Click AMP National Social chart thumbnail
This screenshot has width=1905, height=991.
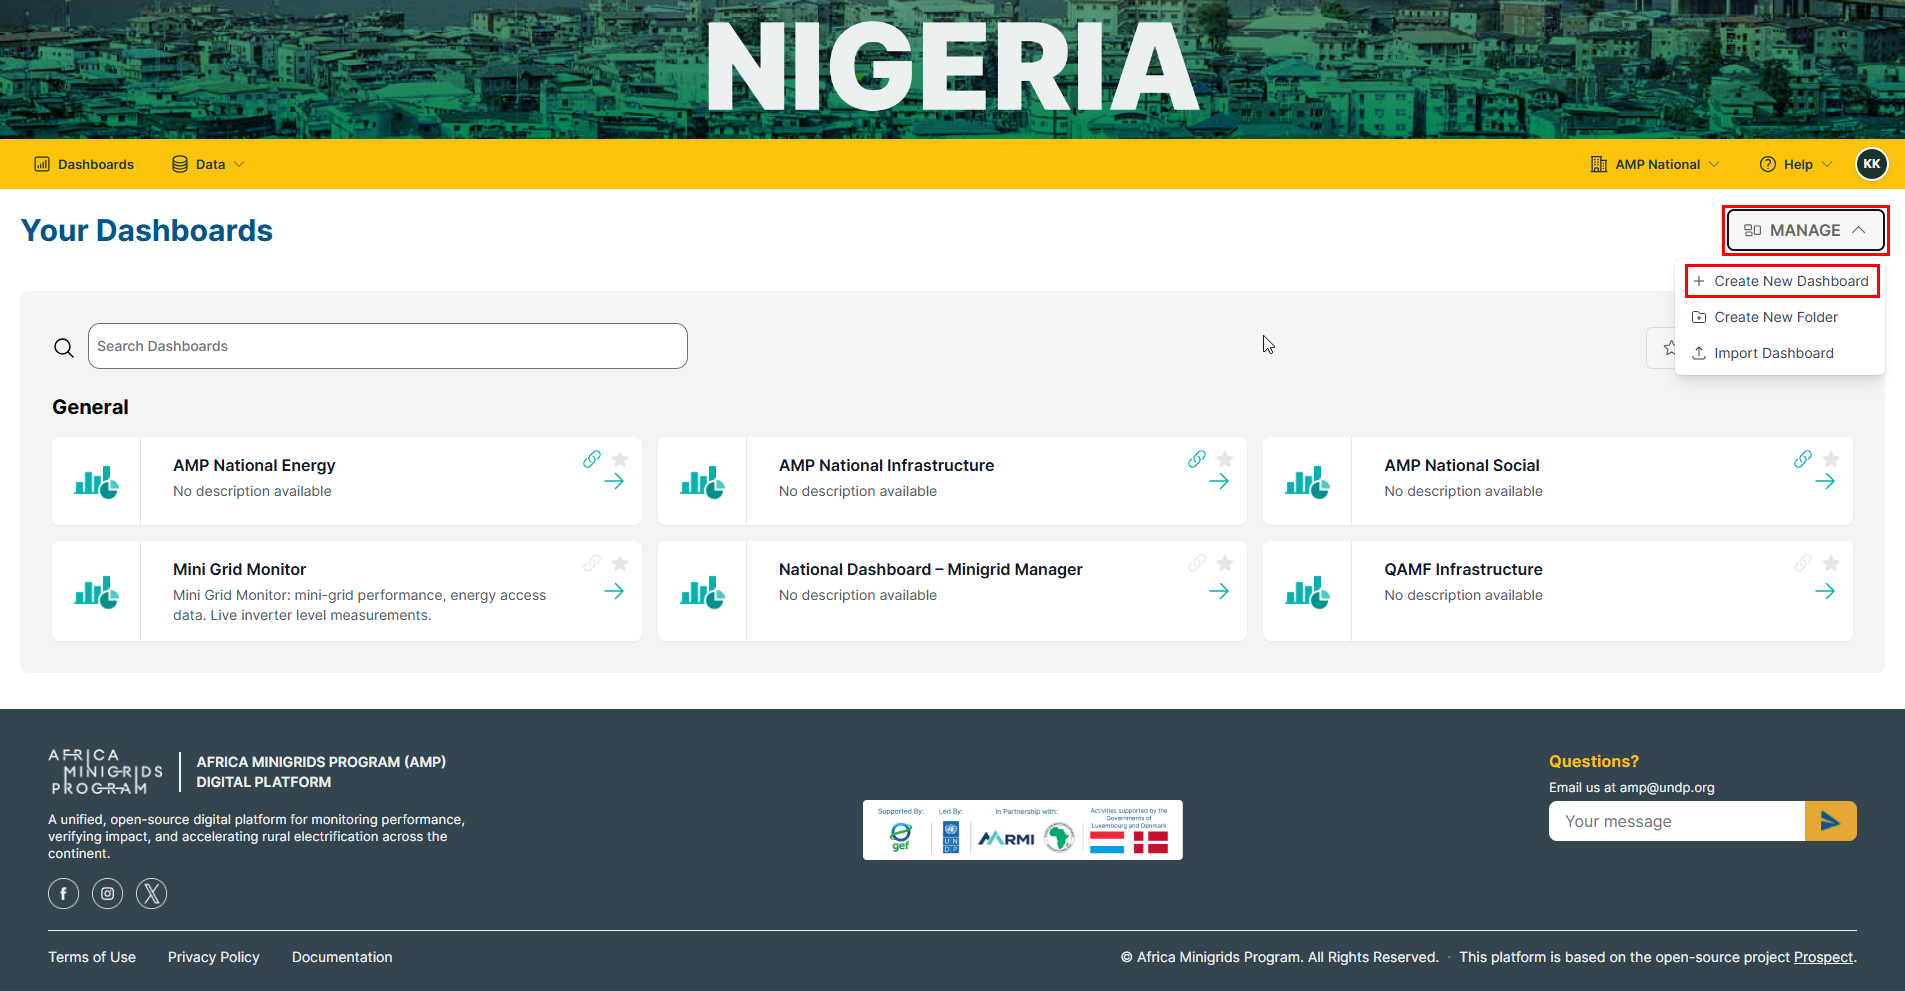pyautogui.click(x=1307, y=482)
